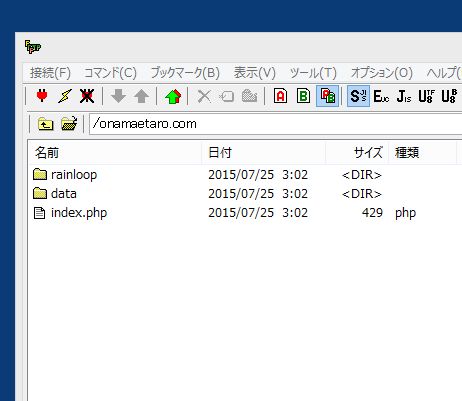
Task: Click the green house-arrow Mirror Upload icon
Action: tap(173, 96)
